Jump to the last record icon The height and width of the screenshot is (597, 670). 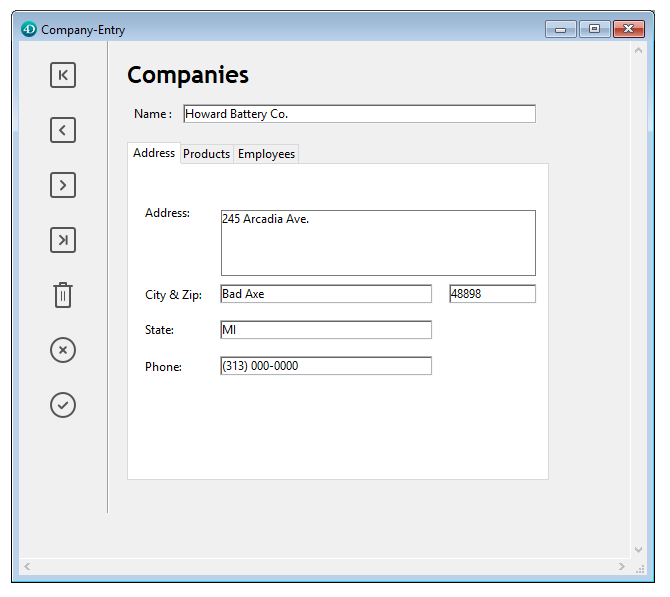(63, 240)
